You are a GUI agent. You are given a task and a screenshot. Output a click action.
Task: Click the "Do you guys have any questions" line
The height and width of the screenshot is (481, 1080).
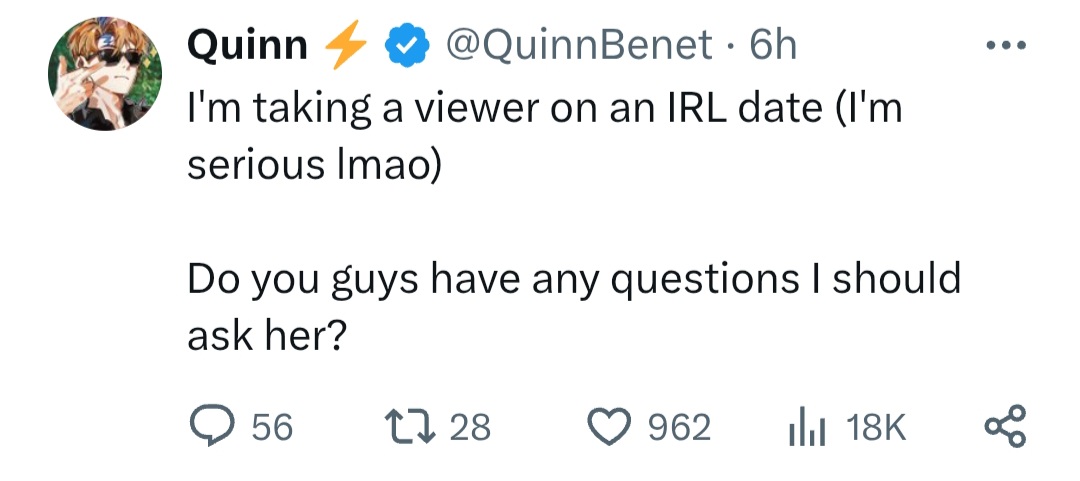coord(573,278)
